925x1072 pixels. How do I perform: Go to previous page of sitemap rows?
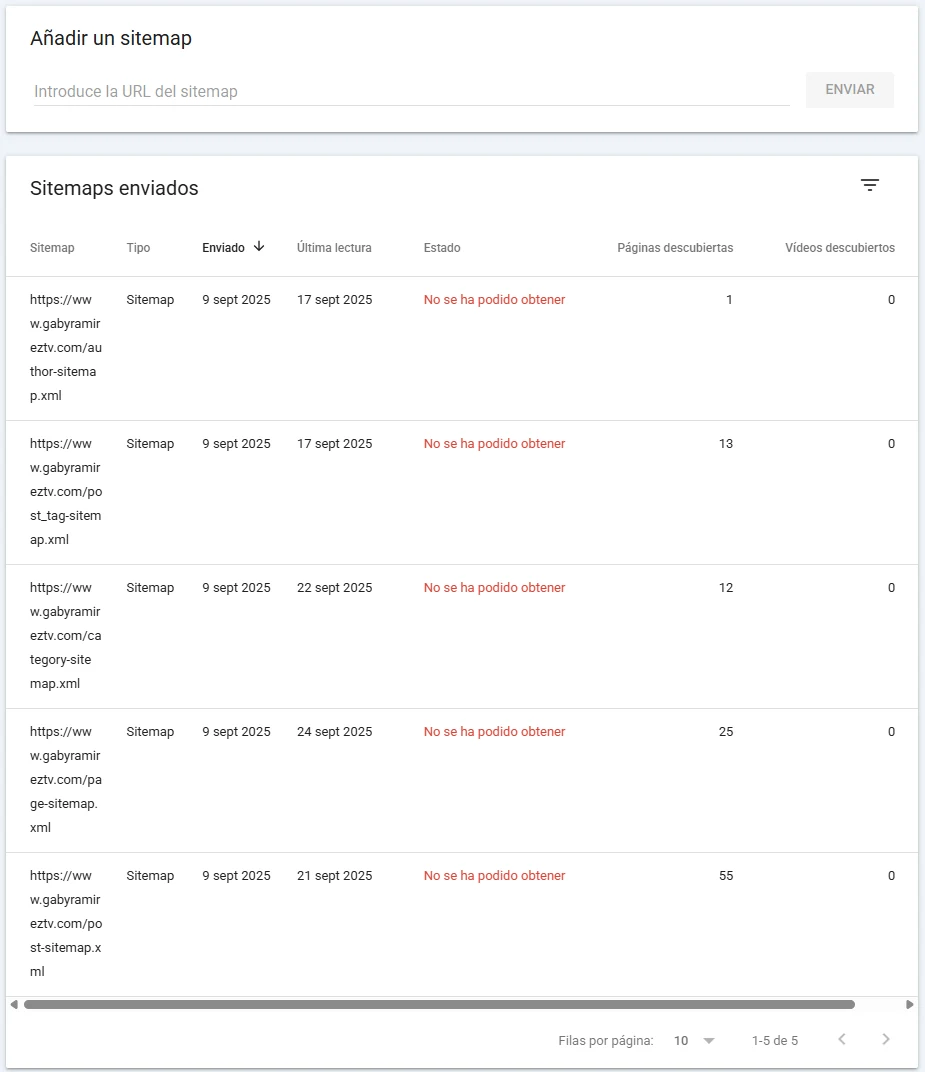tap(842, 1039)
